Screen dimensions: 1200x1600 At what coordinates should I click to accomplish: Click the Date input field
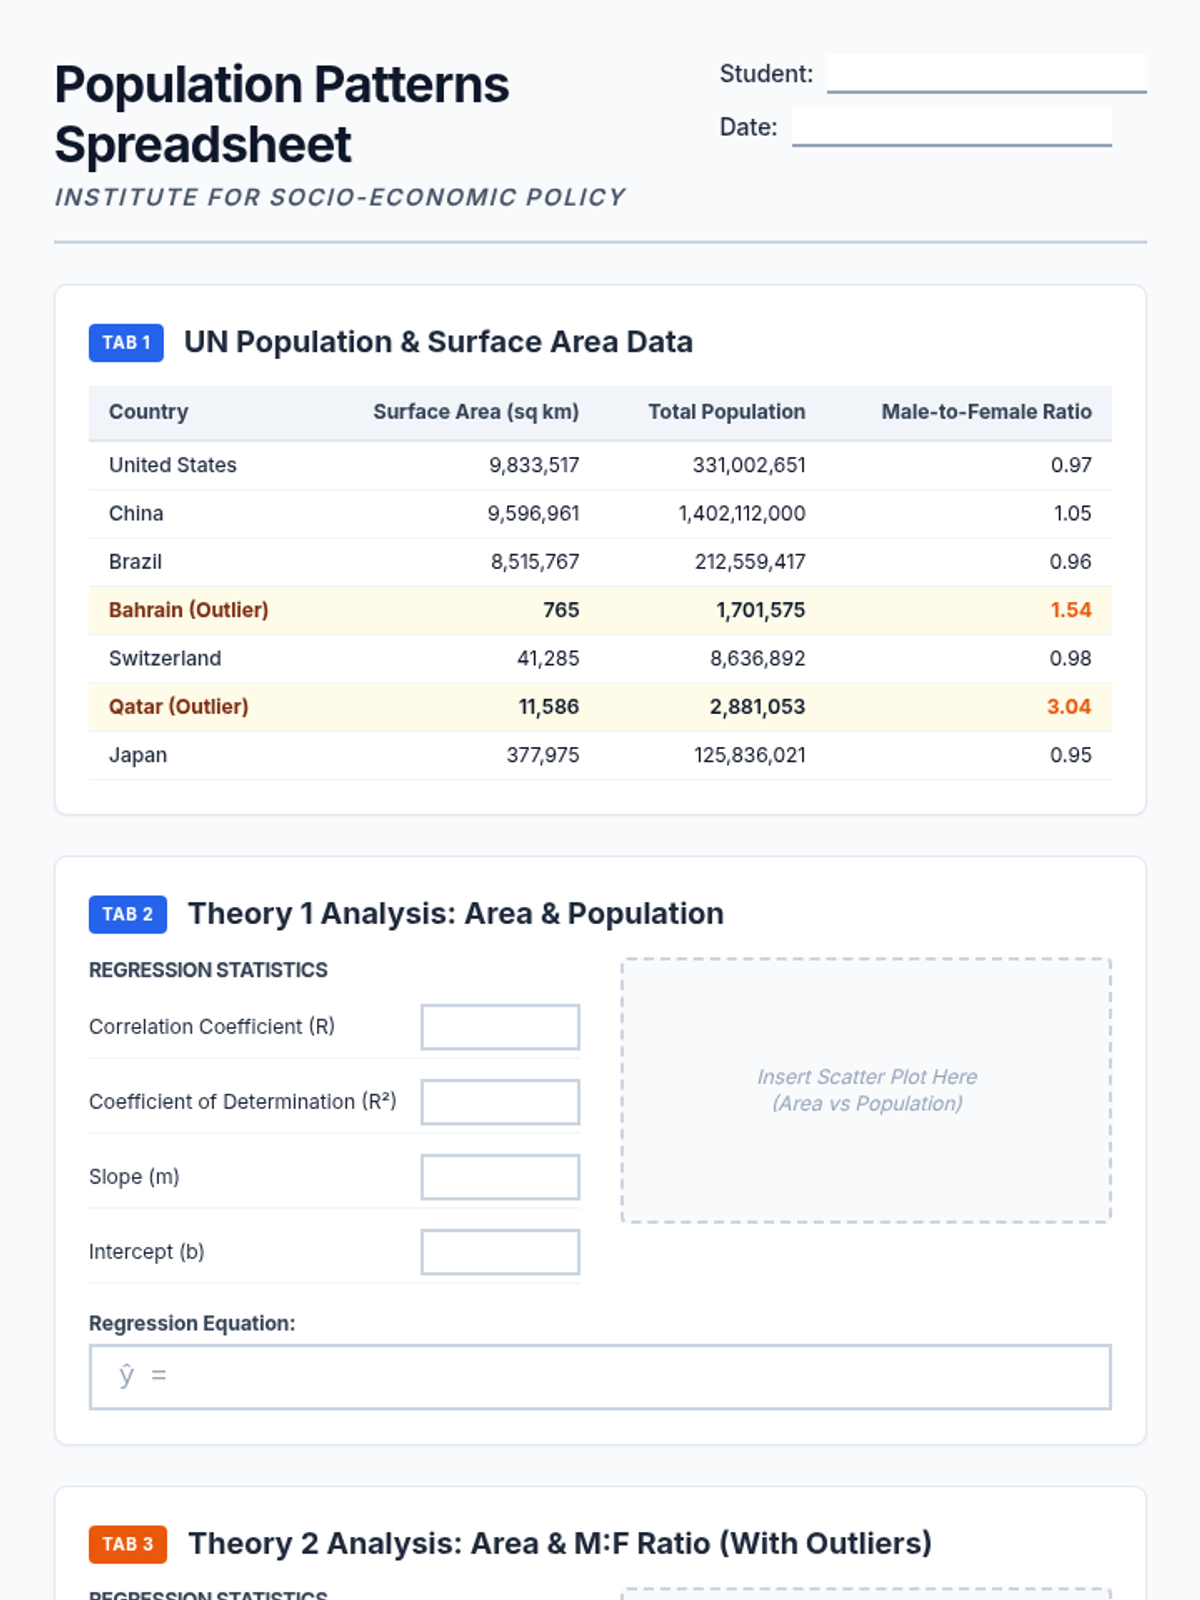[x=951, y=127]
